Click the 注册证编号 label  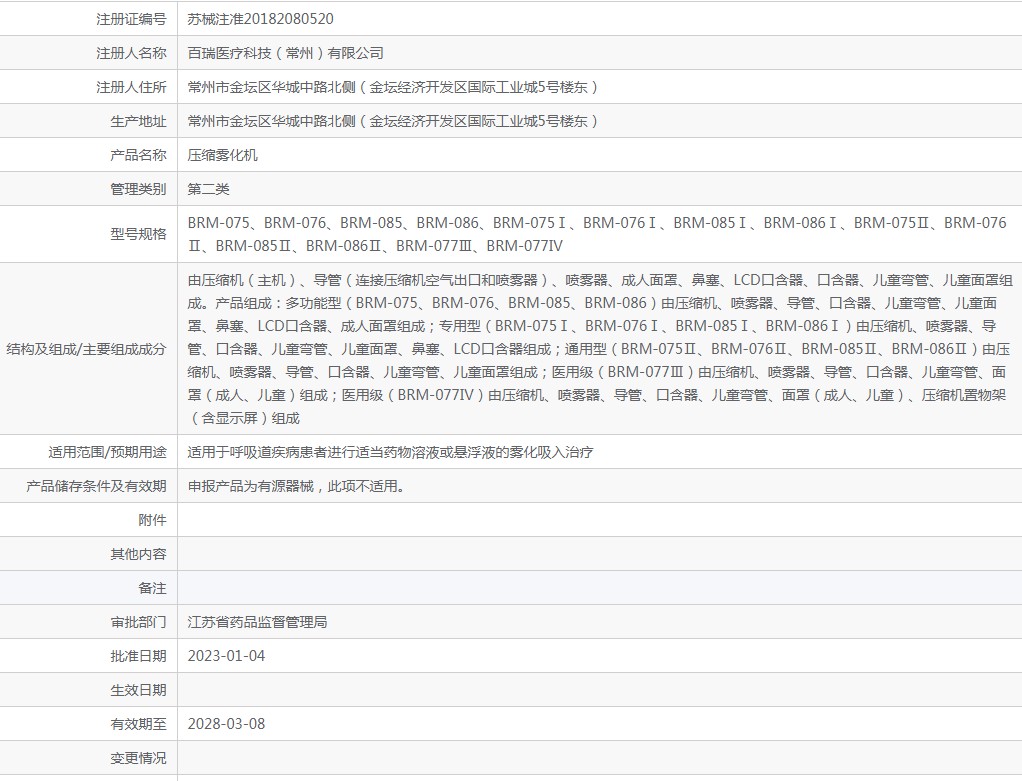click(x=131, y=19)
